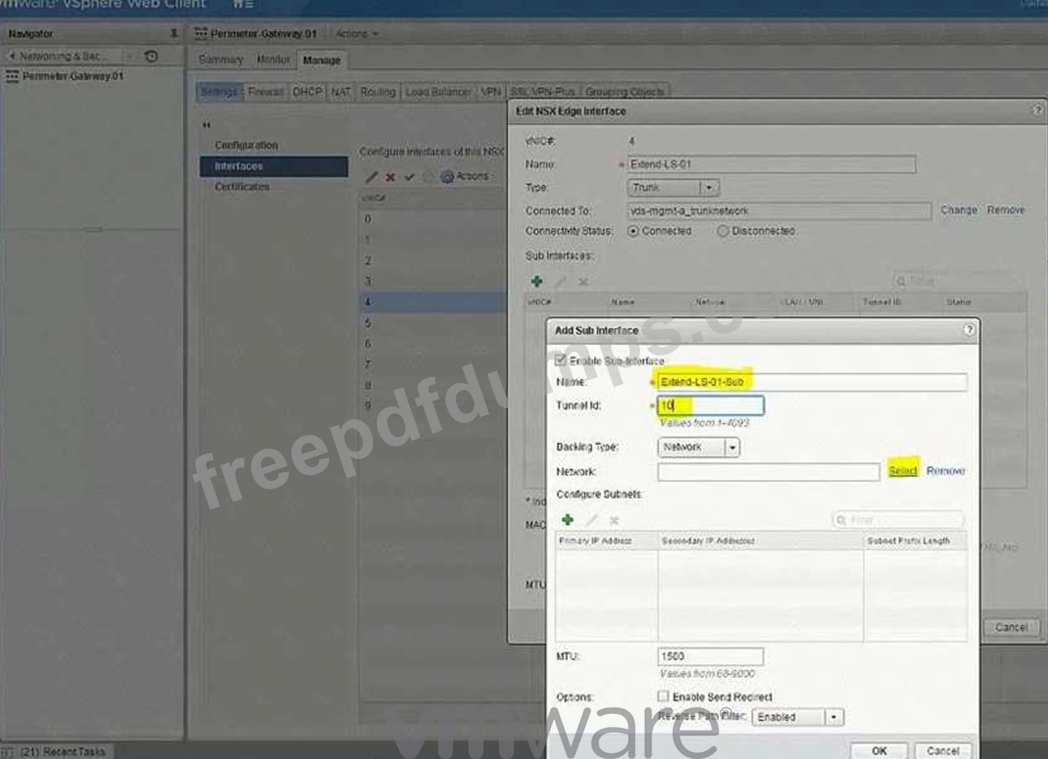Select Certificates in the settings menu
1048x759 pixels.
pos(242,187)
